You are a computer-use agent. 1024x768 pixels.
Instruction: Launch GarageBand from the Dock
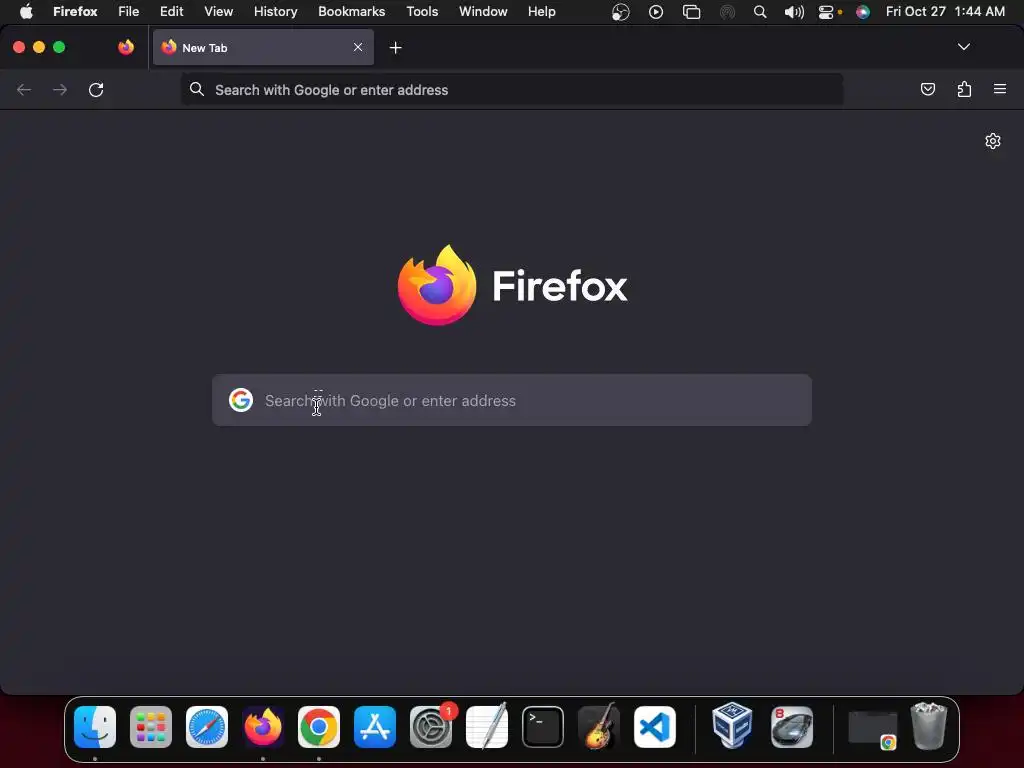click(x=599, y=726)
